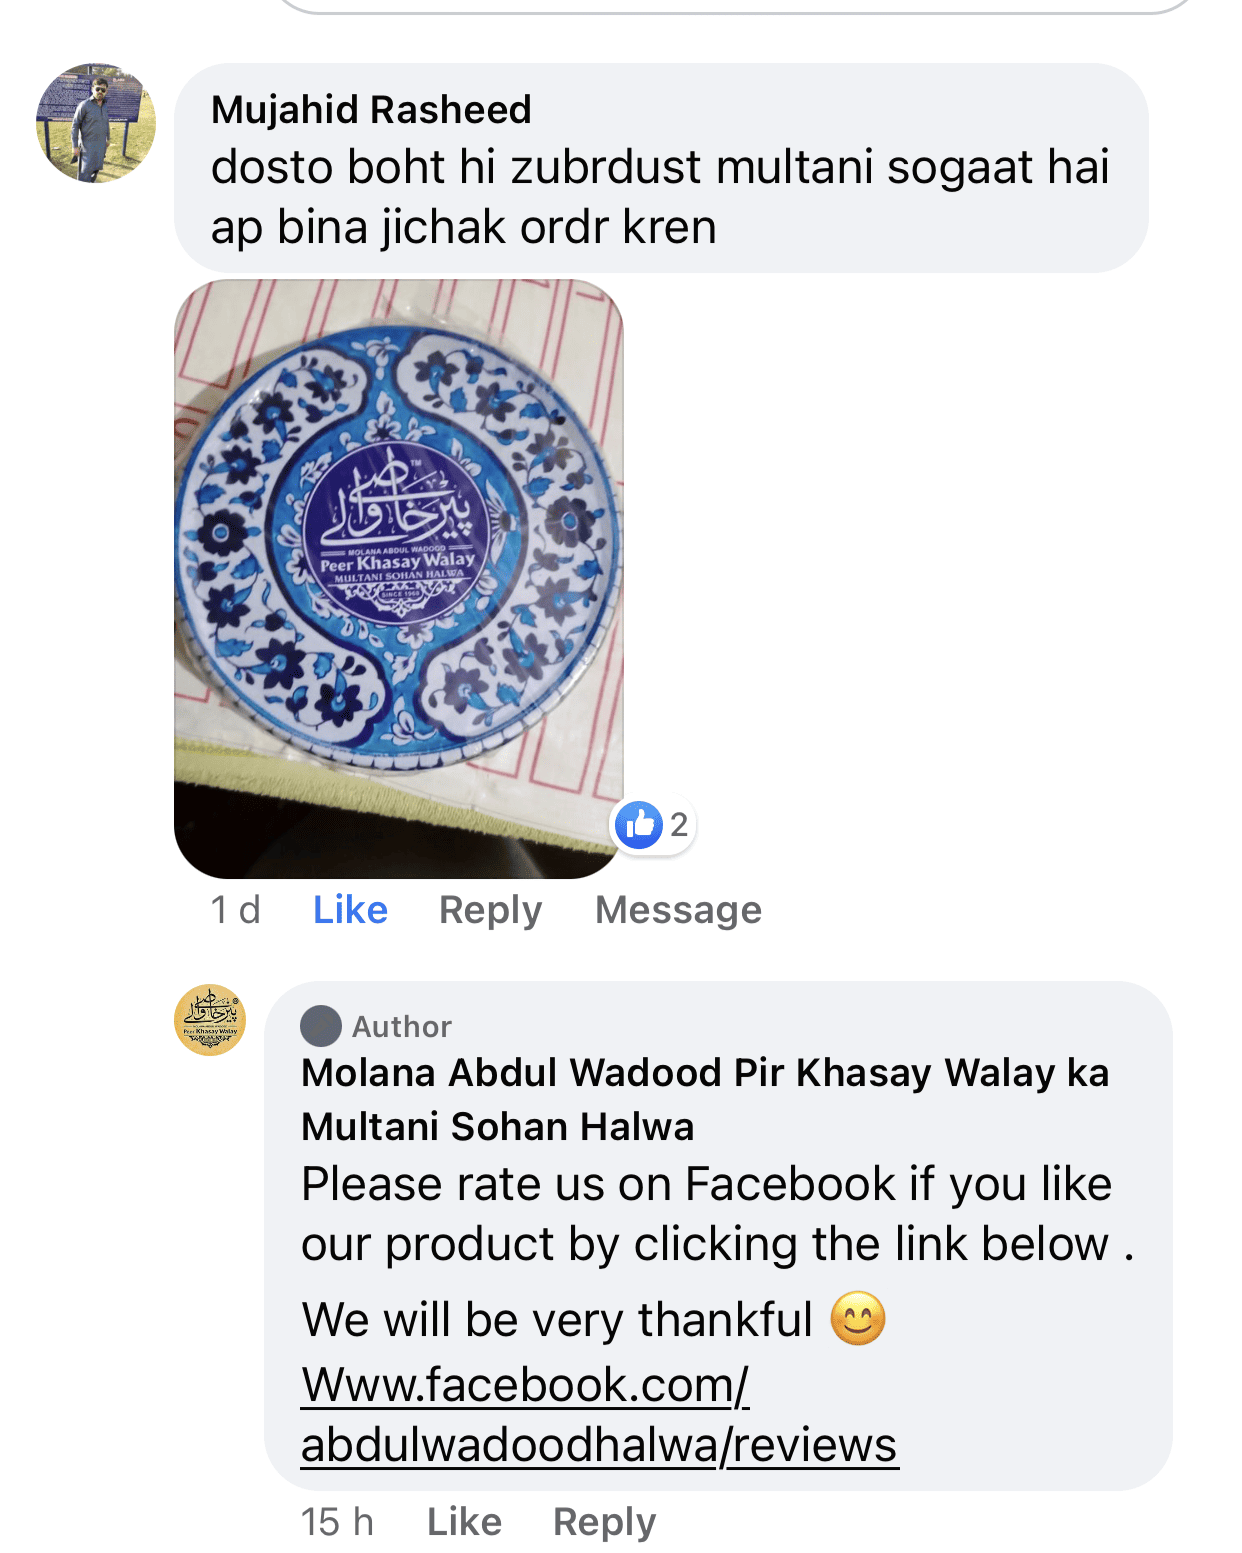Open Mujahid Rasheed's profile picture
1242x1553 pixels.
[x=96, y=123]
